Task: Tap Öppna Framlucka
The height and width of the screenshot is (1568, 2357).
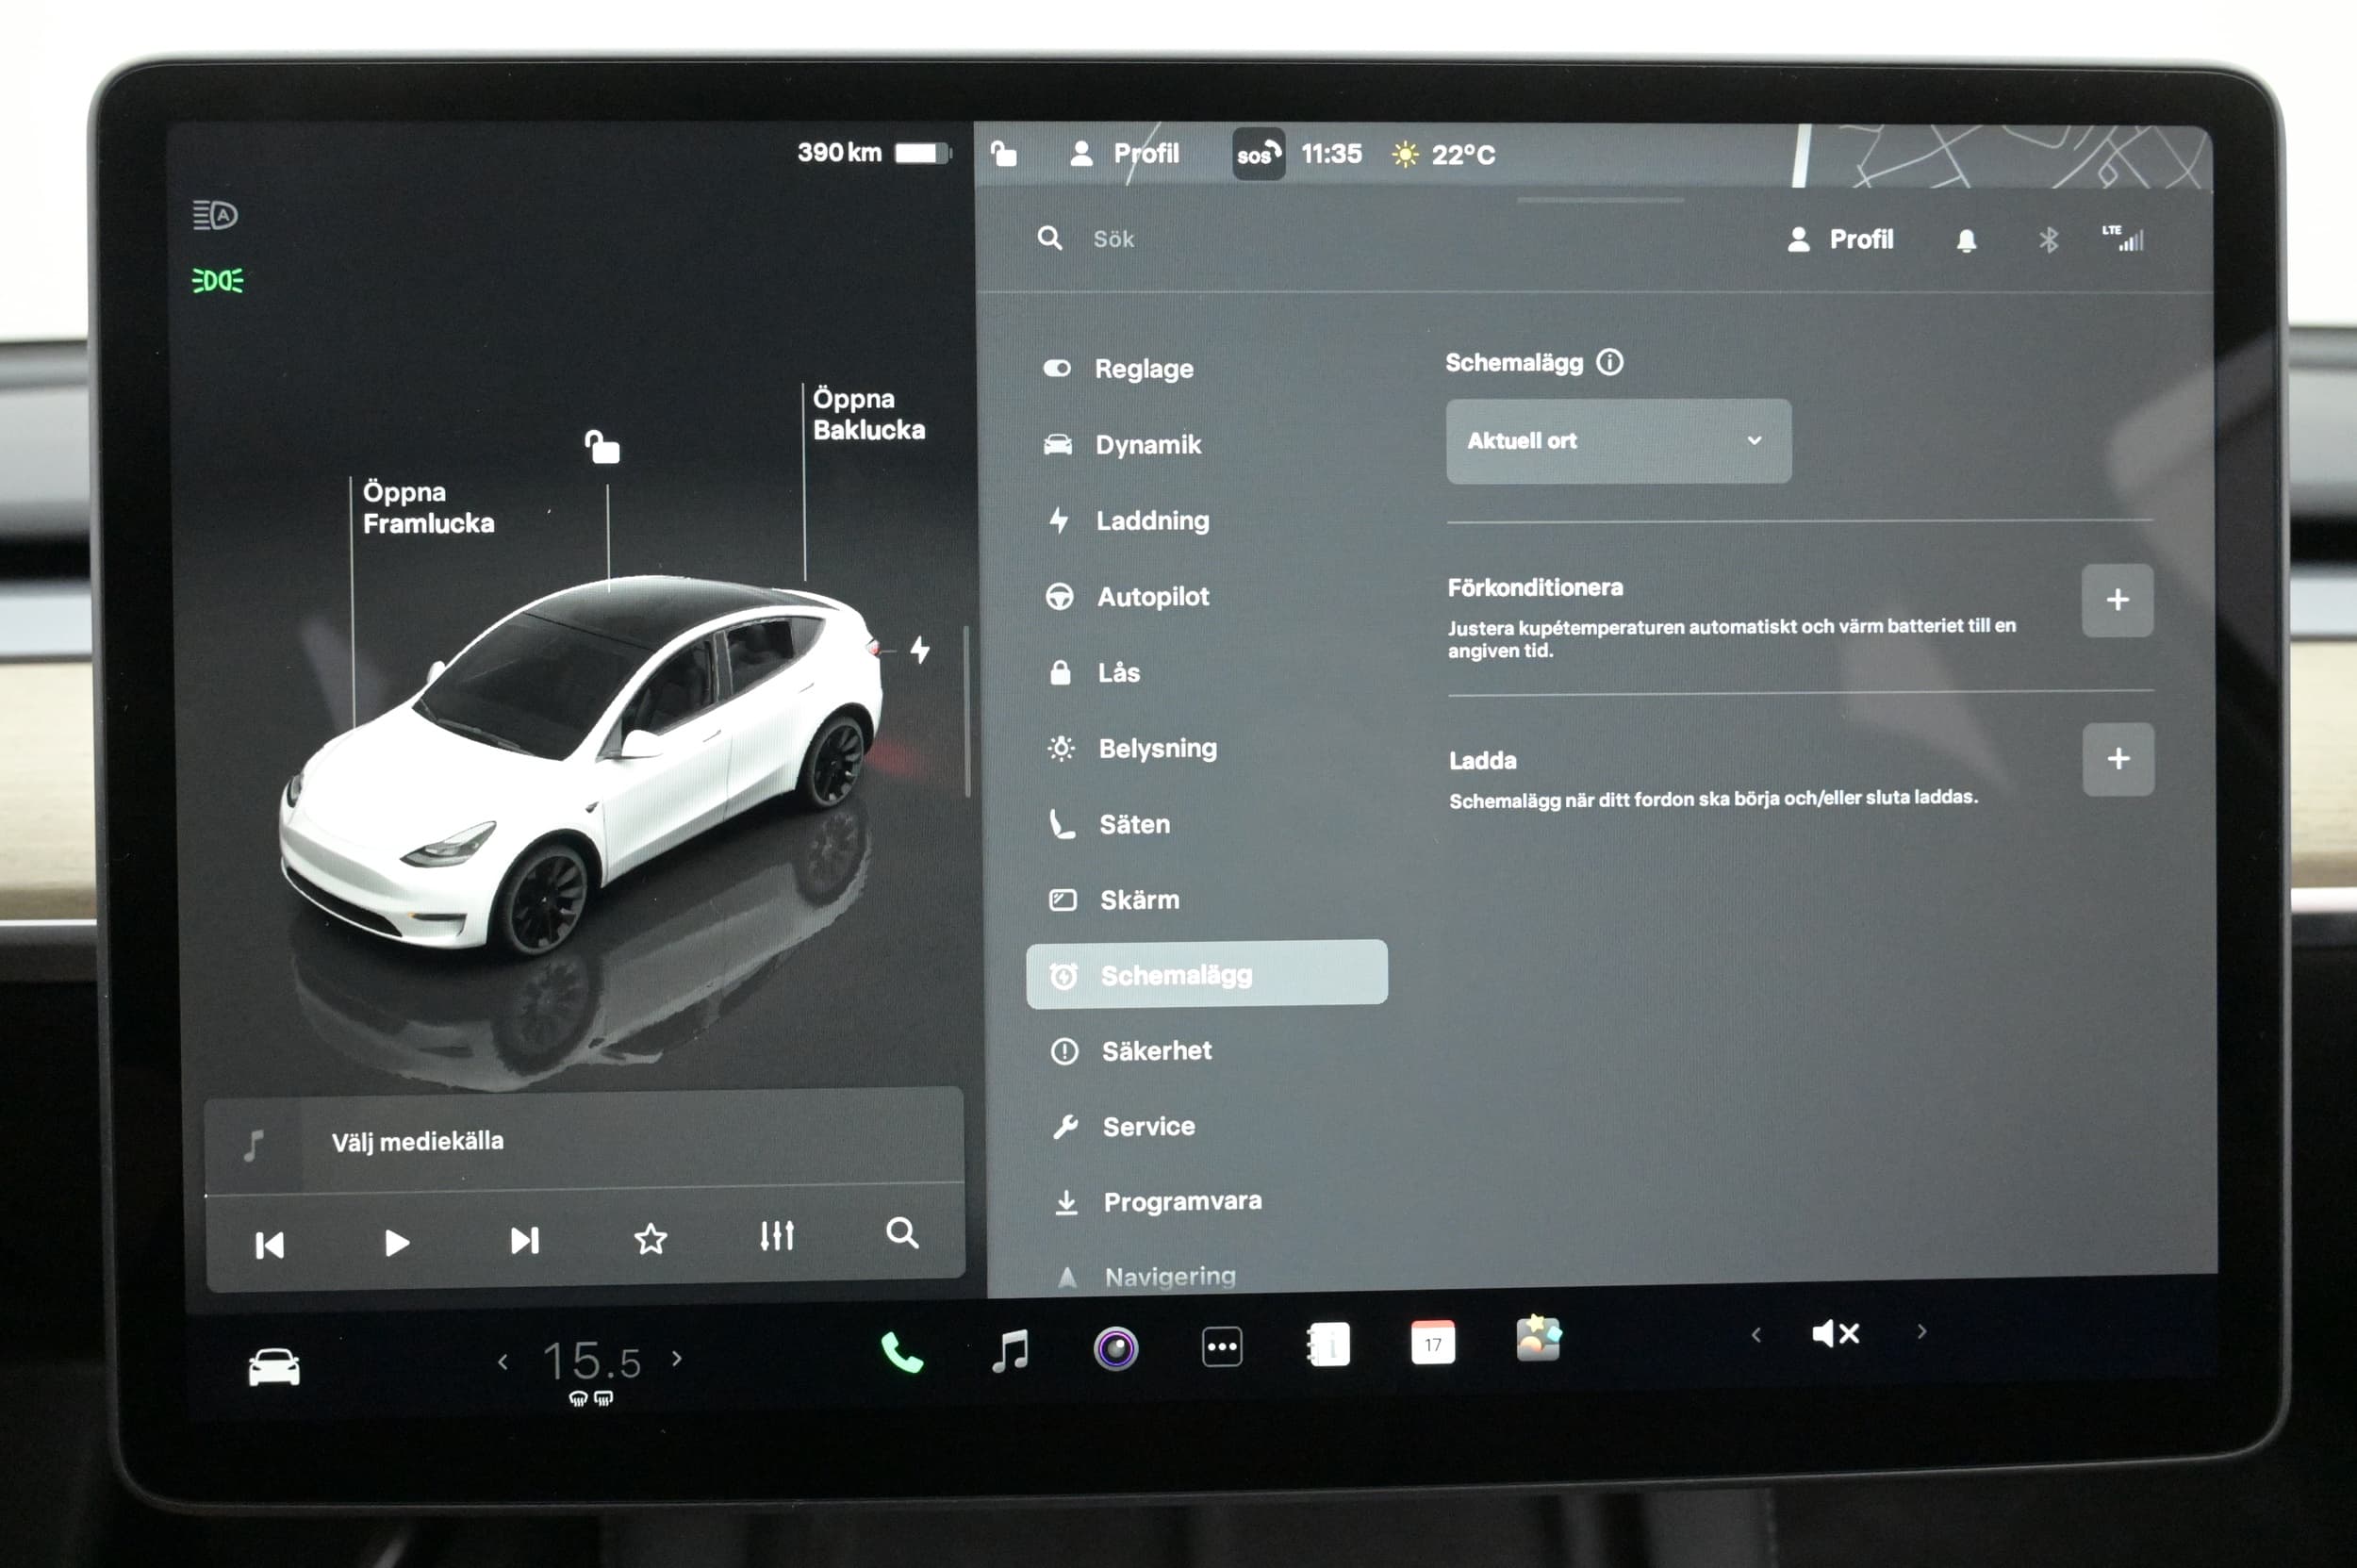Action: pyautogui.click(x=429, y=508)
